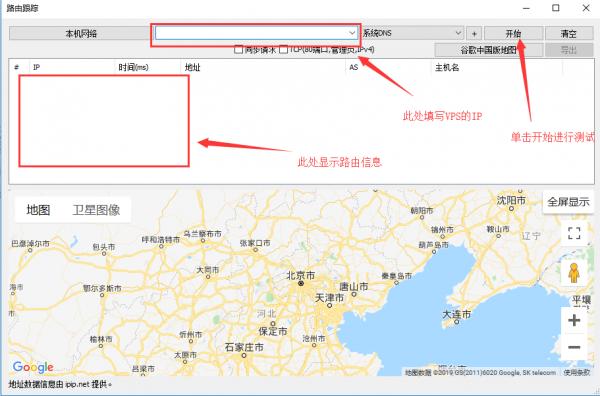This screenshot has width=600, height=396.
Task: Click the # column header
Action: click(x=19, y=67)
